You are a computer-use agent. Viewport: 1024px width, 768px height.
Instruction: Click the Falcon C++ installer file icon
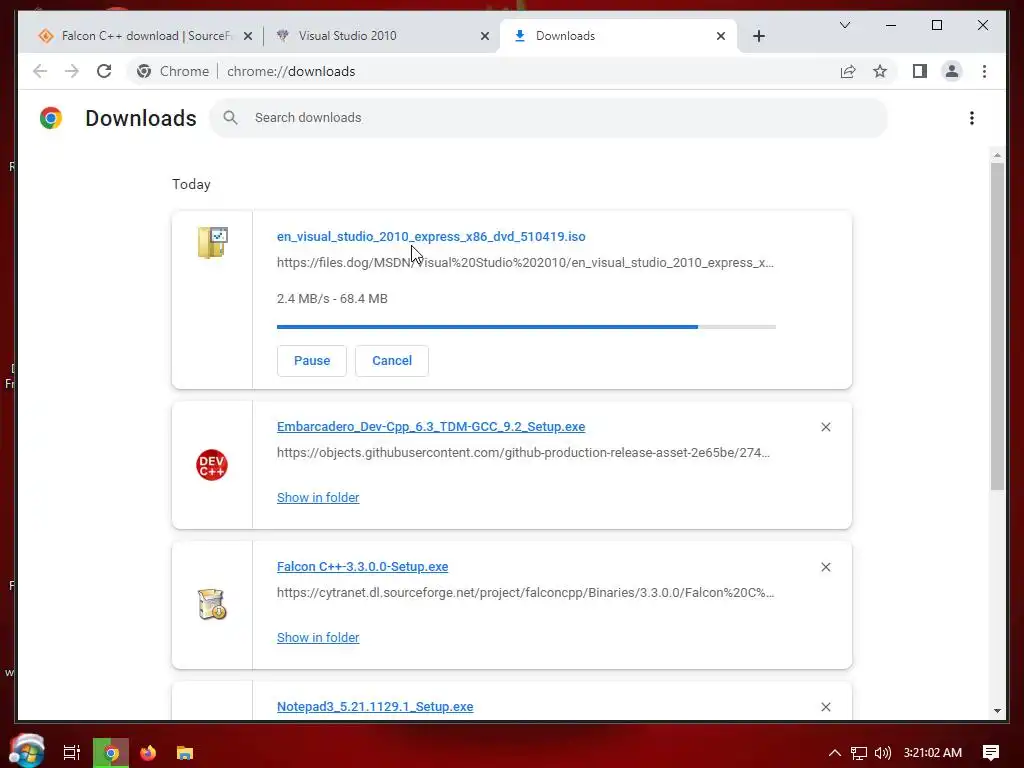click(x=212, y=604)
